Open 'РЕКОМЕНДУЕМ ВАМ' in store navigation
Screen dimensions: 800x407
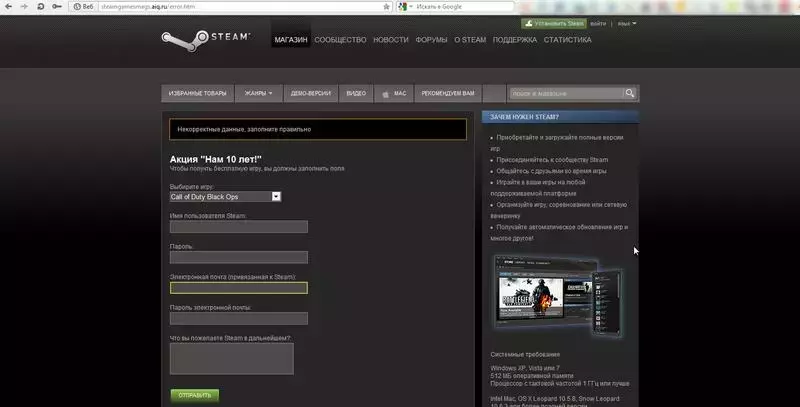tap(448, 93)
